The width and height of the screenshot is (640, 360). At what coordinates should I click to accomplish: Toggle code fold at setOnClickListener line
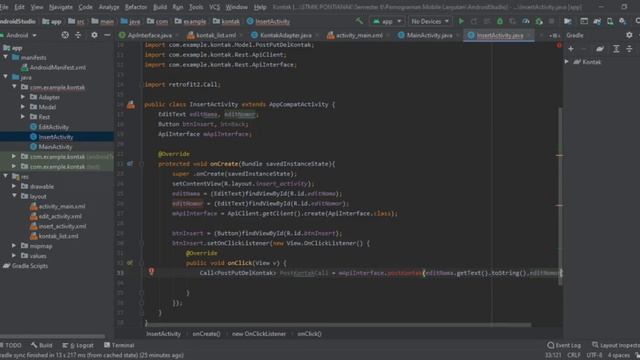tap(141, 243)
